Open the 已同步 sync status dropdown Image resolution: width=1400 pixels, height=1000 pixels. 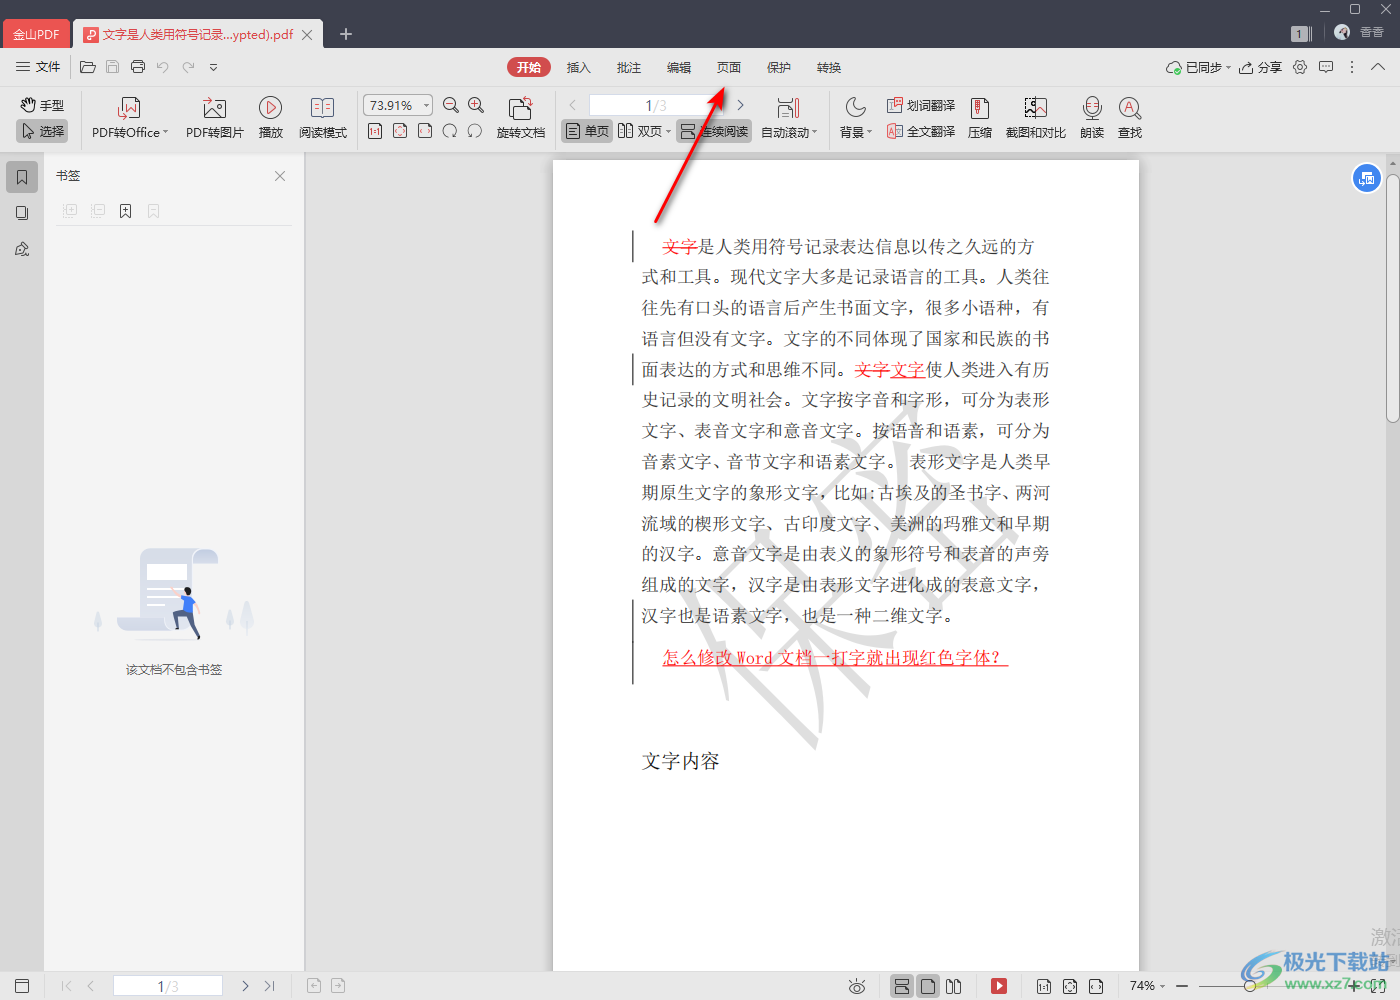1198,67
